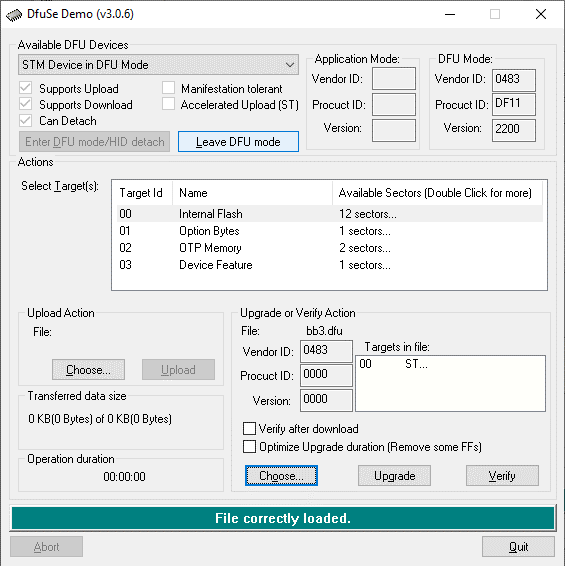This screenshot has height=566, width=565.
Task: Click Leave DFU mode button
Action: pos(238,142)
